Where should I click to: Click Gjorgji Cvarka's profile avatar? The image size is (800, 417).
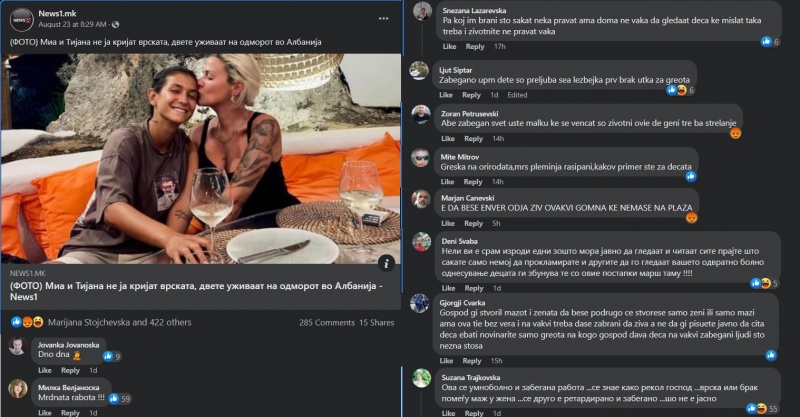[420, 303]
